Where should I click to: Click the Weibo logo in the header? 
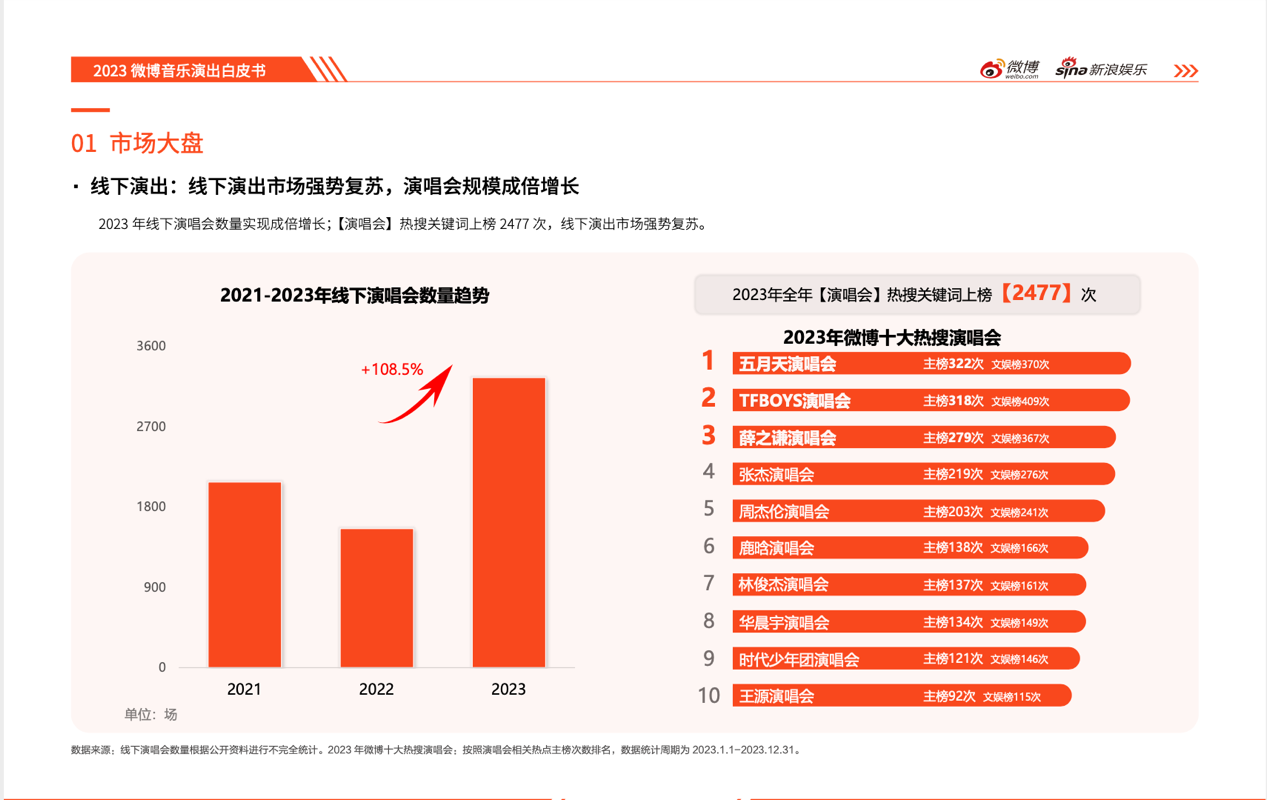click(1010, 68)
